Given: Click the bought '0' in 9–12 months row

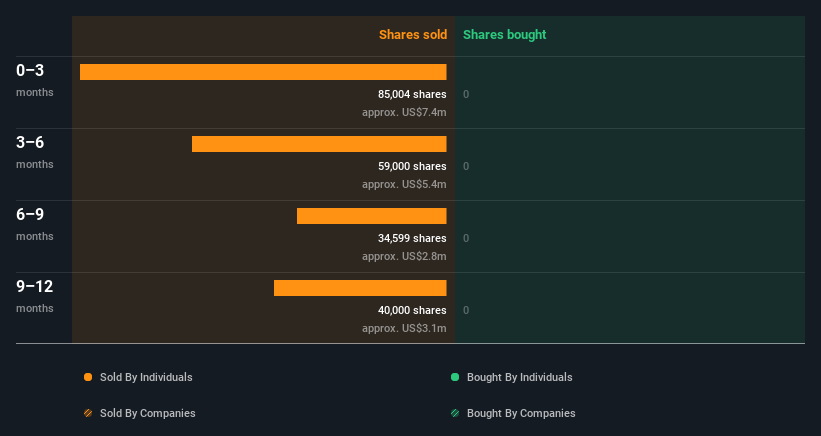Looking at the screenshot, I should tap(466, 310).
